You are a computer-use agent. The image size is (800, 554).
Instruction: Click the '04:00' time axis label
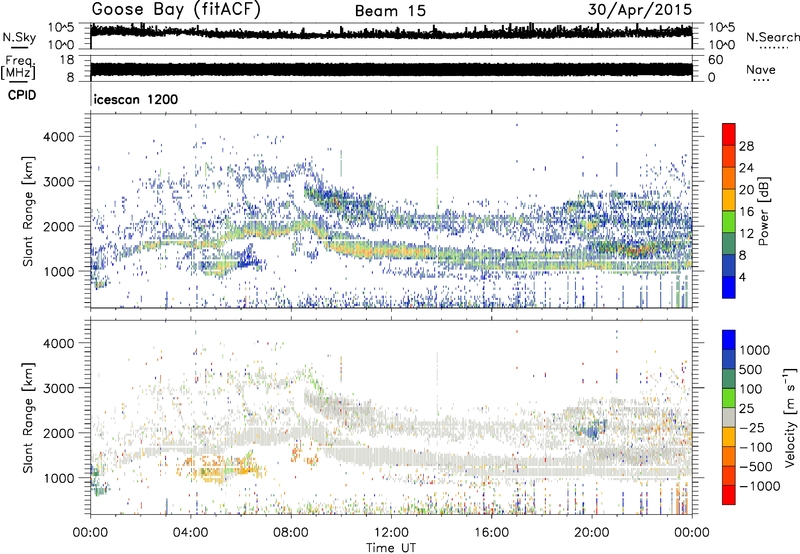pos(191,533)
